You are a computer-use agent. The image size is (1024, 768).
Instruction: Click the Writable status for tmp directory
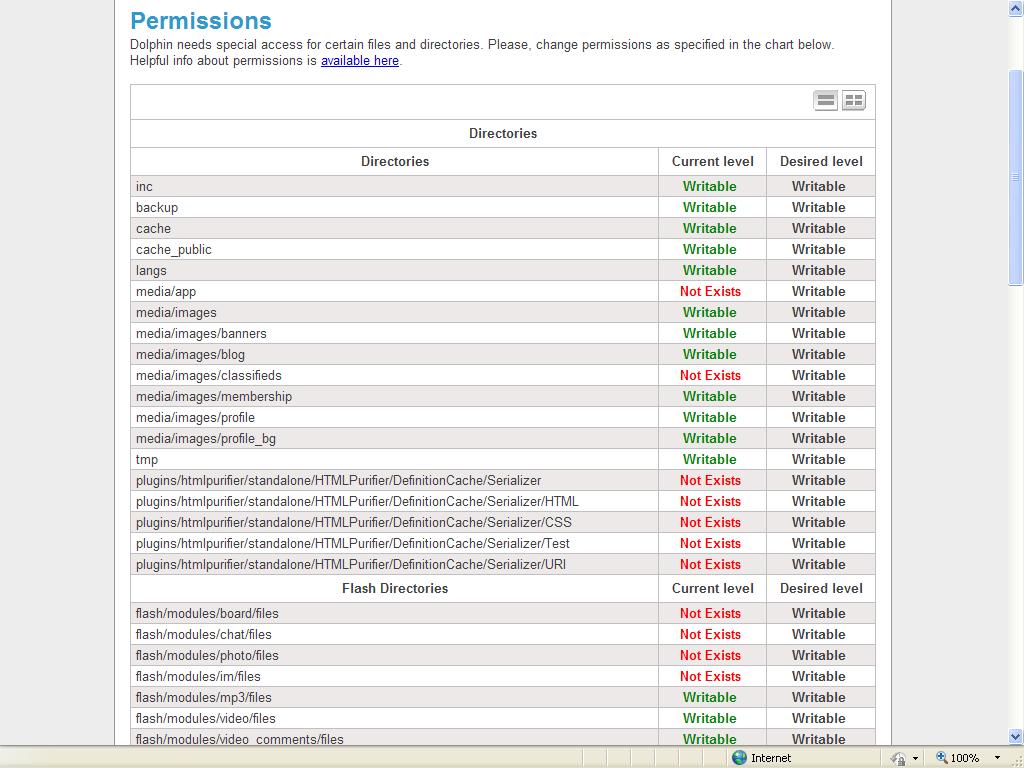click(x=709, y=460)
